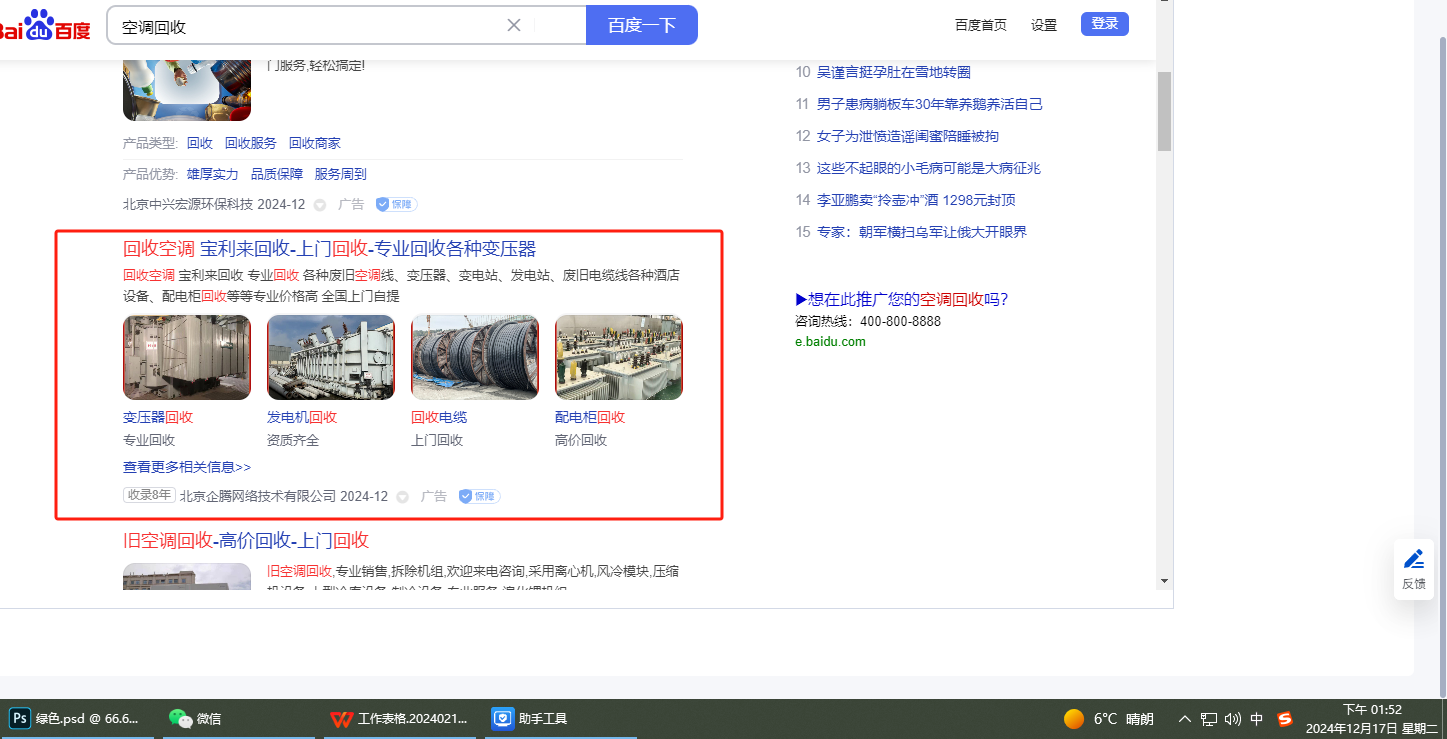Click the 百度一下 search button
This screenshot has height=739, width=1447.
(x=641, y=25)
